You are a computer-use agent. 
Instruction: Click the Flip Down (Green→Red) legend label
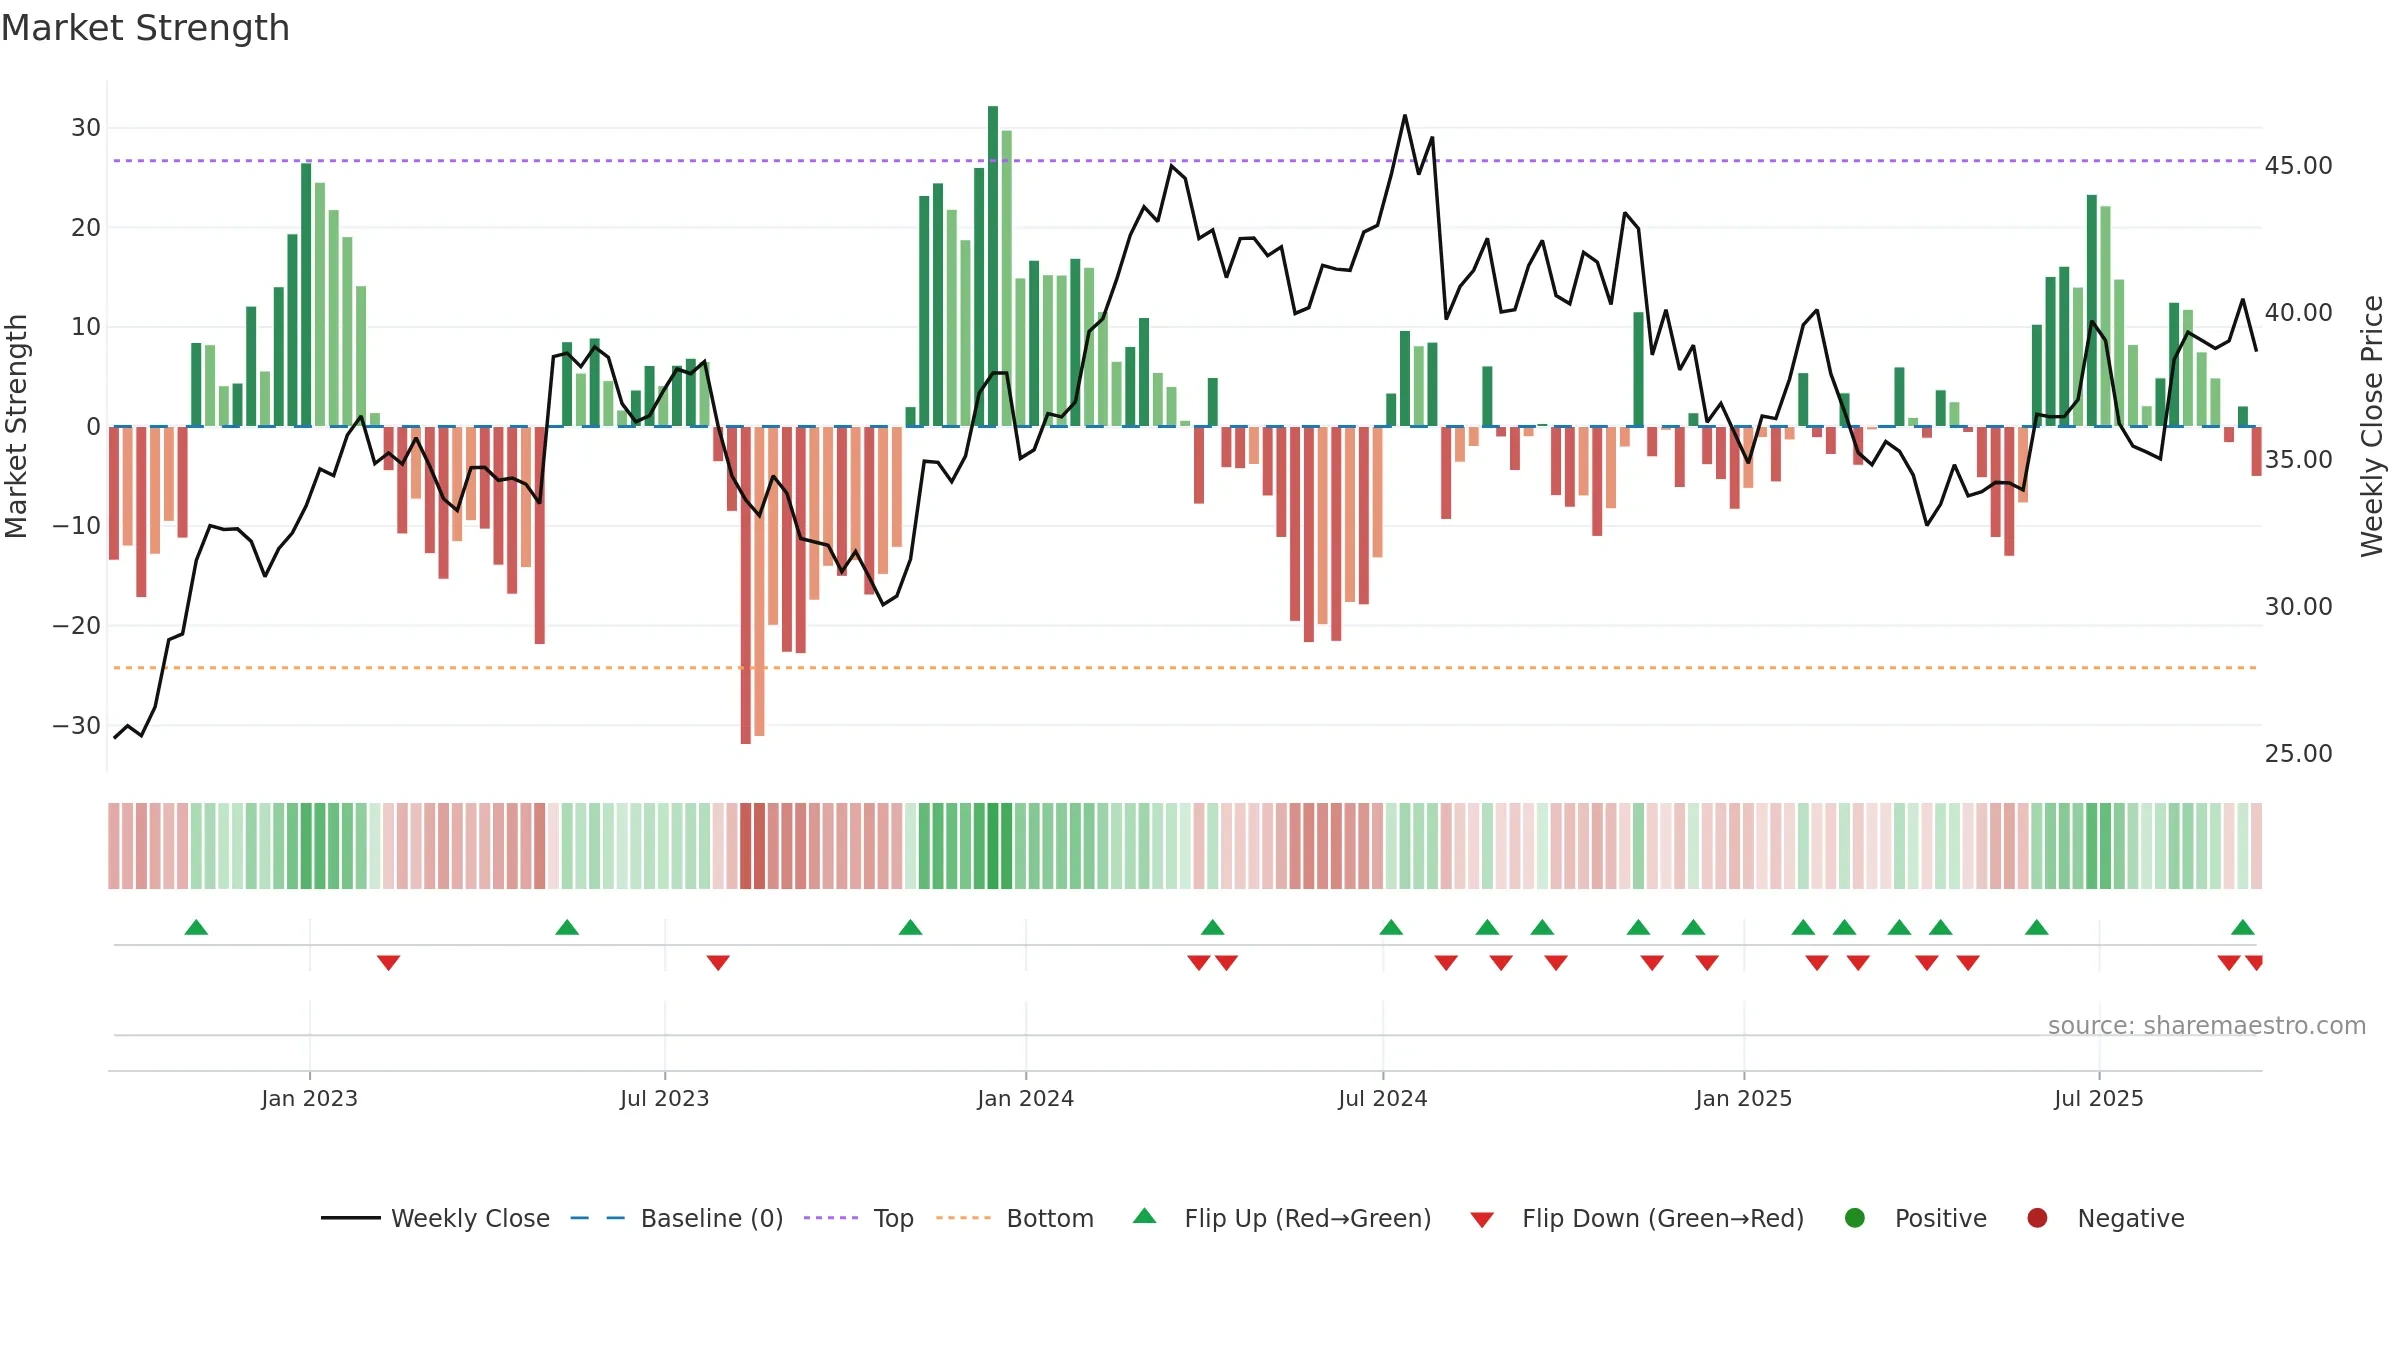coord(1663,1218)
